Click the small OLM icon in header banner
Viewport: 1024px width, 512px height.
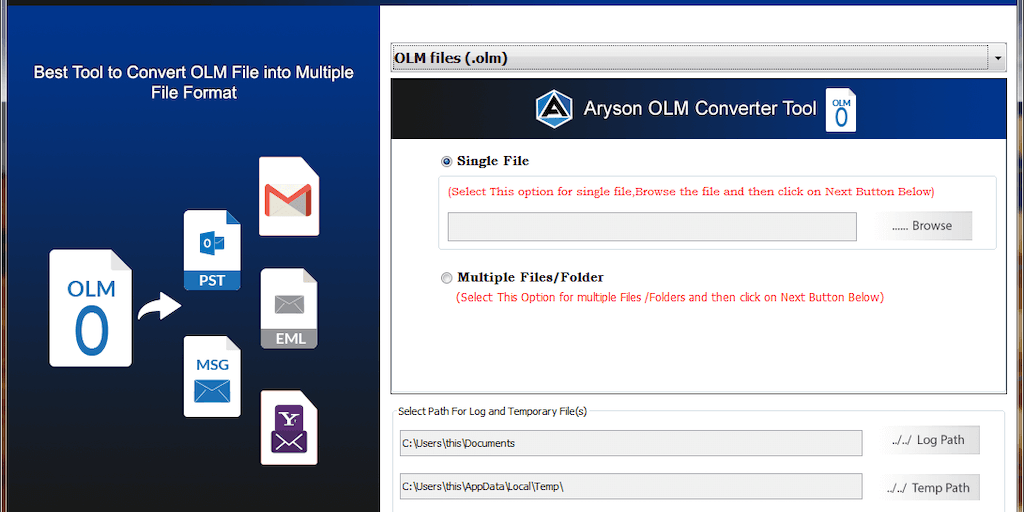[840, 110]
